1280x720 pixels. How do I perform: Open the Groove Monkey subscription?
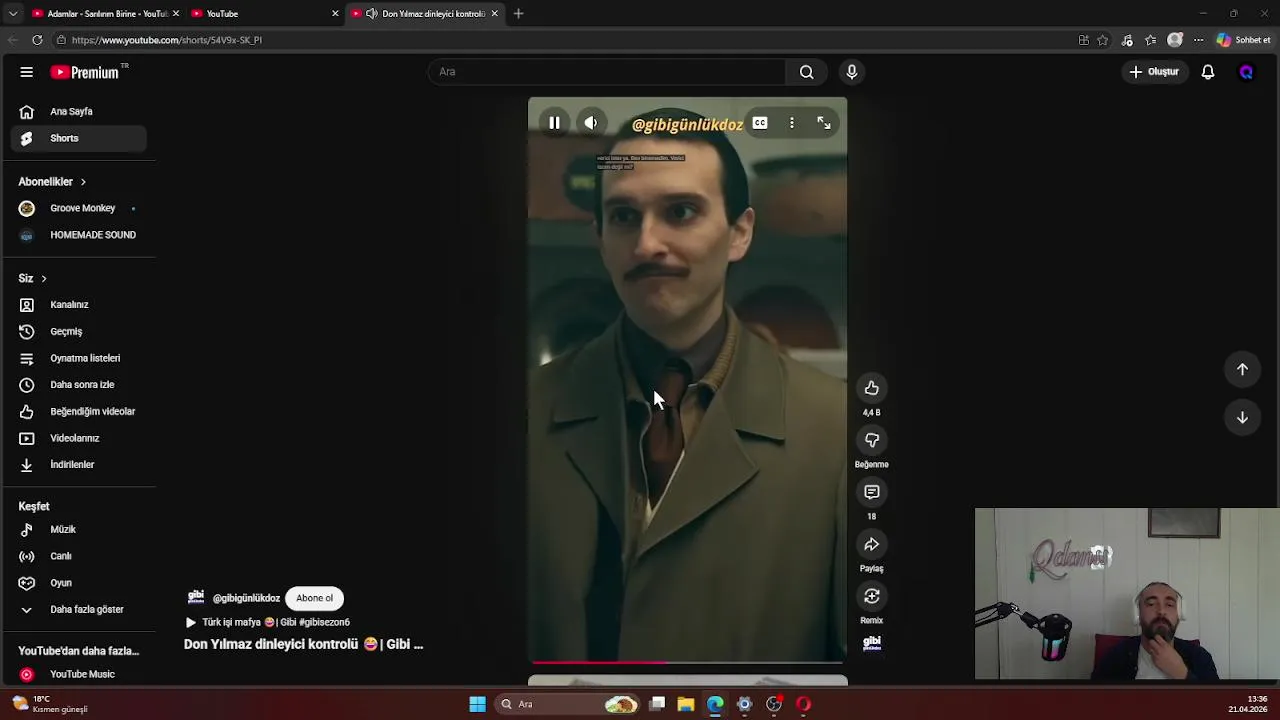(79, 208)
